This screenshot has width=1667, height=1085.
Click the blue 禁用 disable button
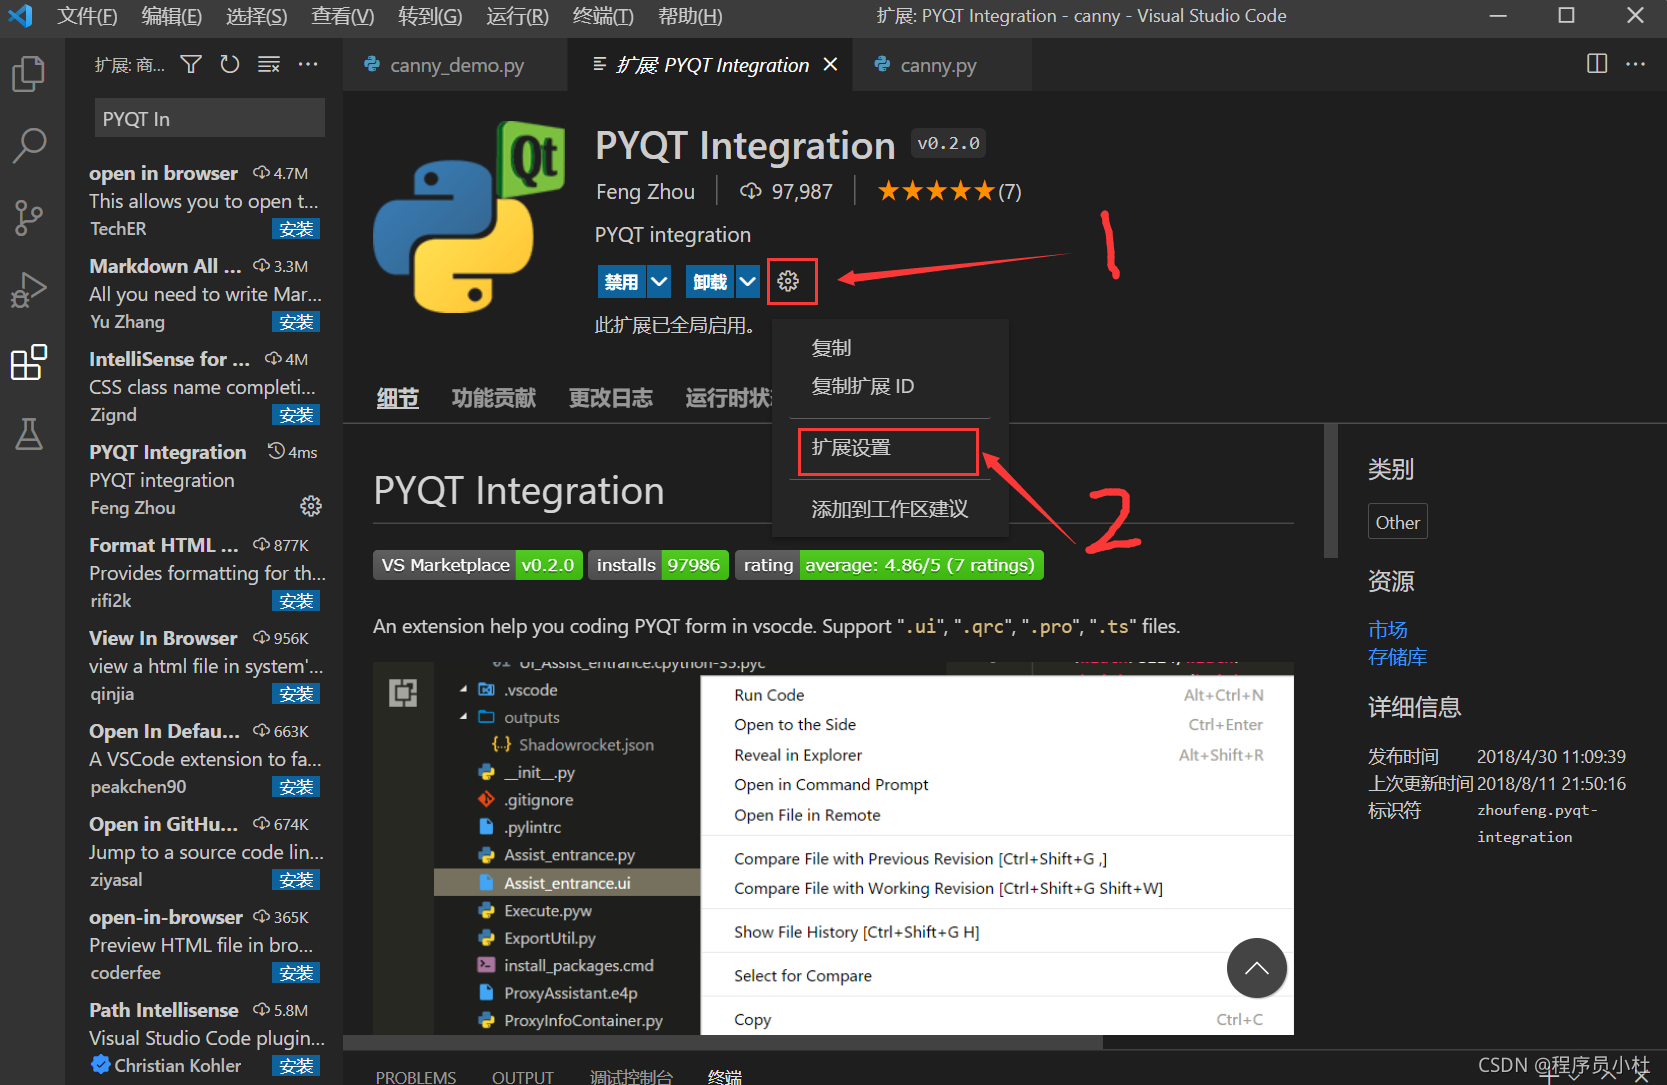(x=622, y=282)
